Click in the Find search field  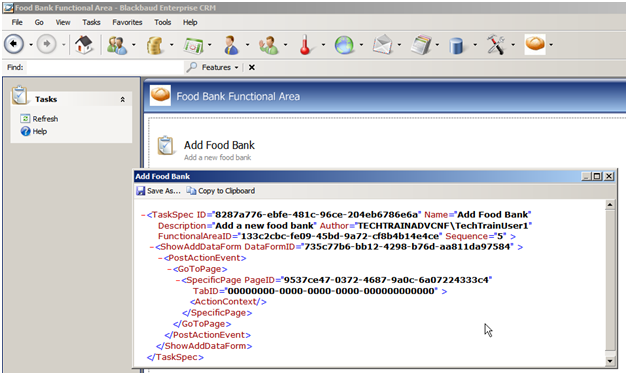pos(105,67)
